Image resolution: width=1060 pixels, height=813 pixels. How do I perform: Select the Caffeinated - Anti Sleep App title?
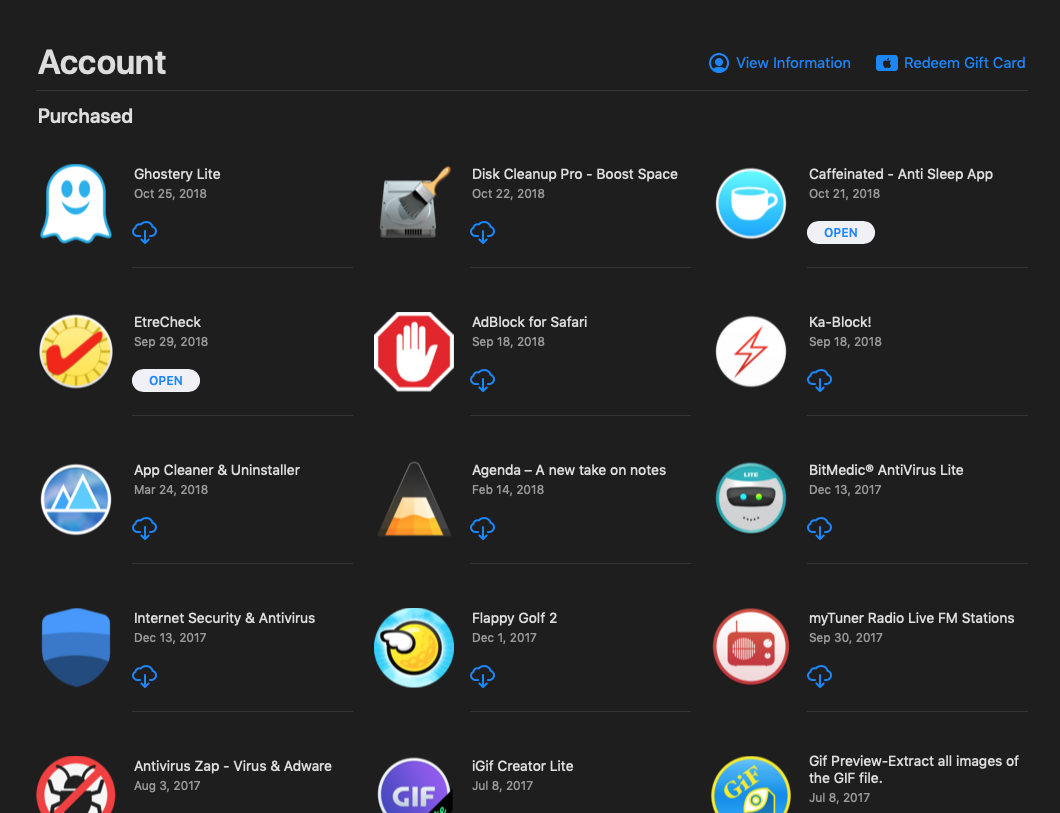click(x=900, y=174)
